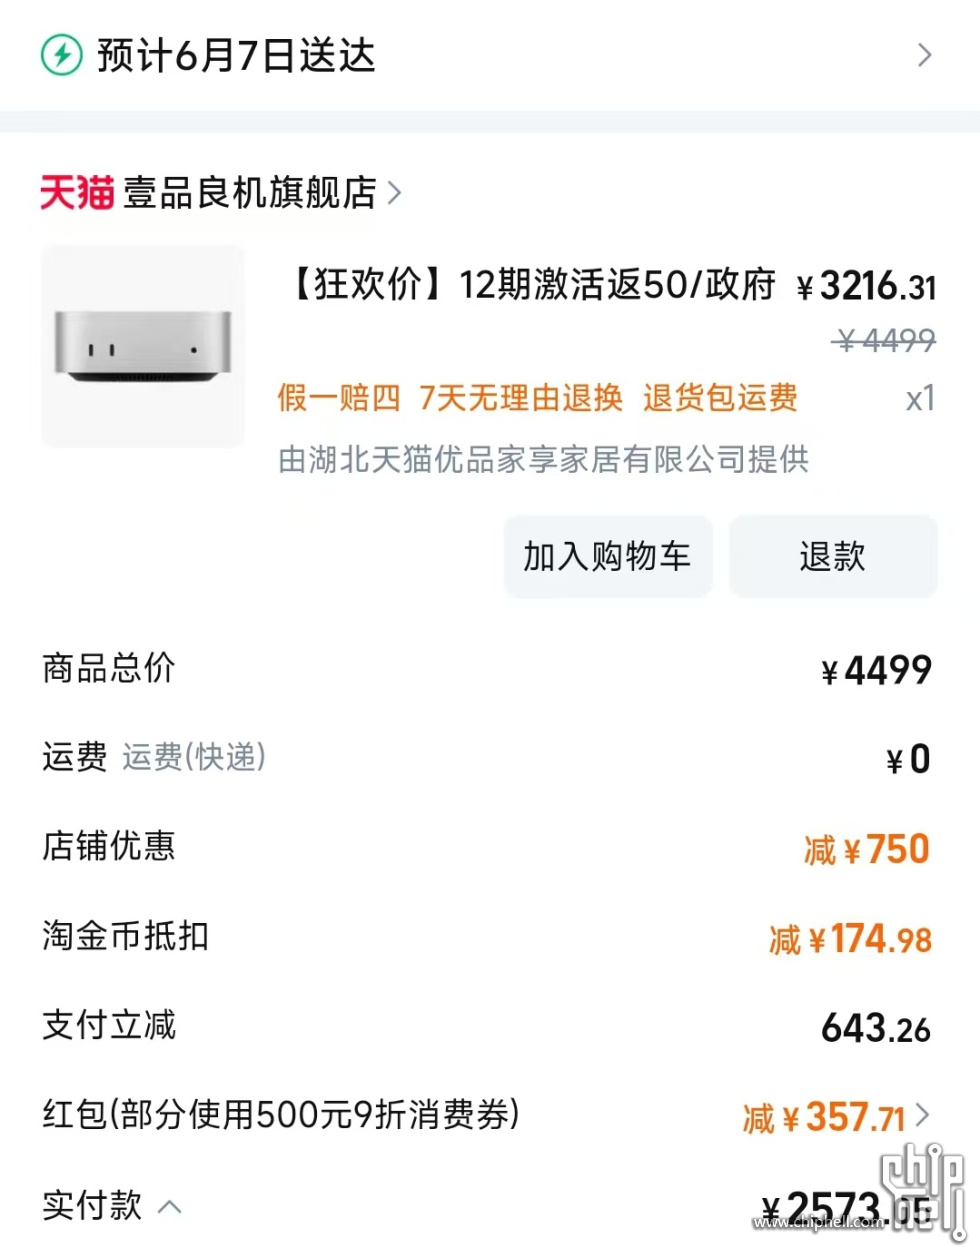The width and height of the screenshot is (980, 1257).
Task: Collapse the 实付款 details arrow
Action: click(x=170, y=1206)
